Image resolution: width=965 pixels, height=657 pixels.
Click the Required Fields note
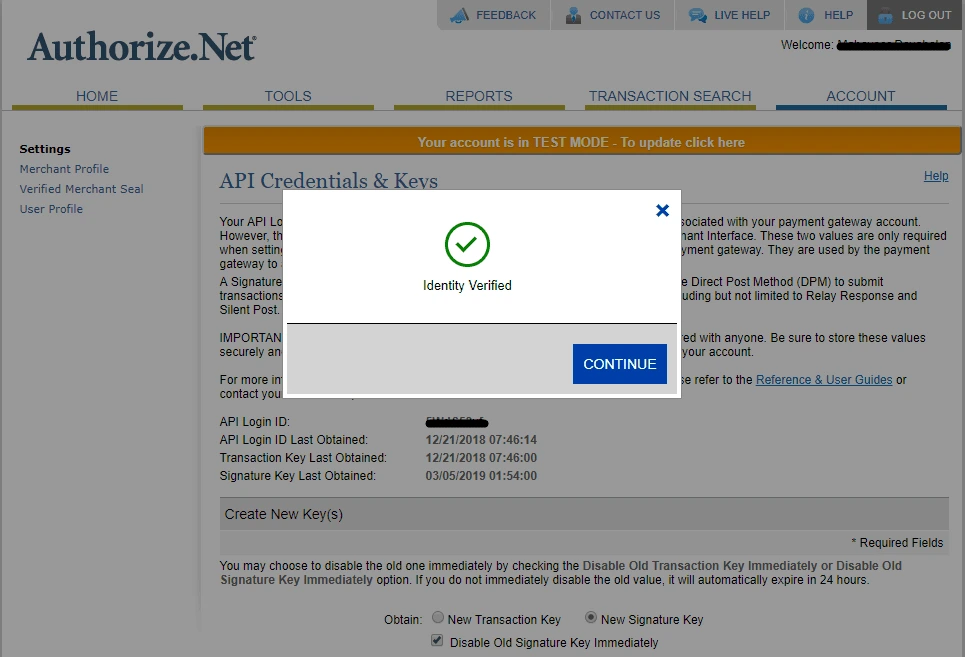897,543
